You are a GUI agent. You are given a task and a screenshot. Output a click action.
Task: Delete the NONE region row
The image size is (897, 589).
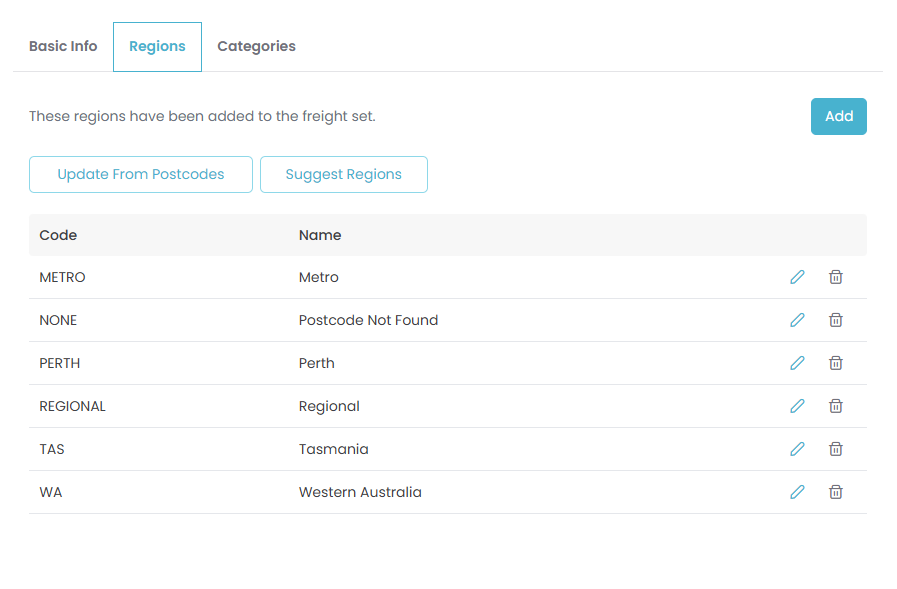(836, 320)
